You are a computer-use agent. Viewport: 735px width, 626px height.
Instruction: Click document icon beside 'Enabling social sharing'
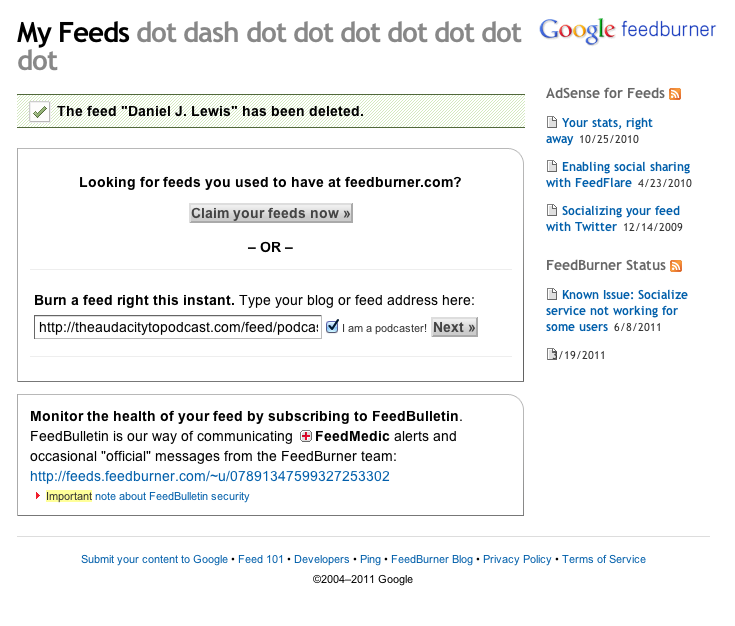pos(551,167)
